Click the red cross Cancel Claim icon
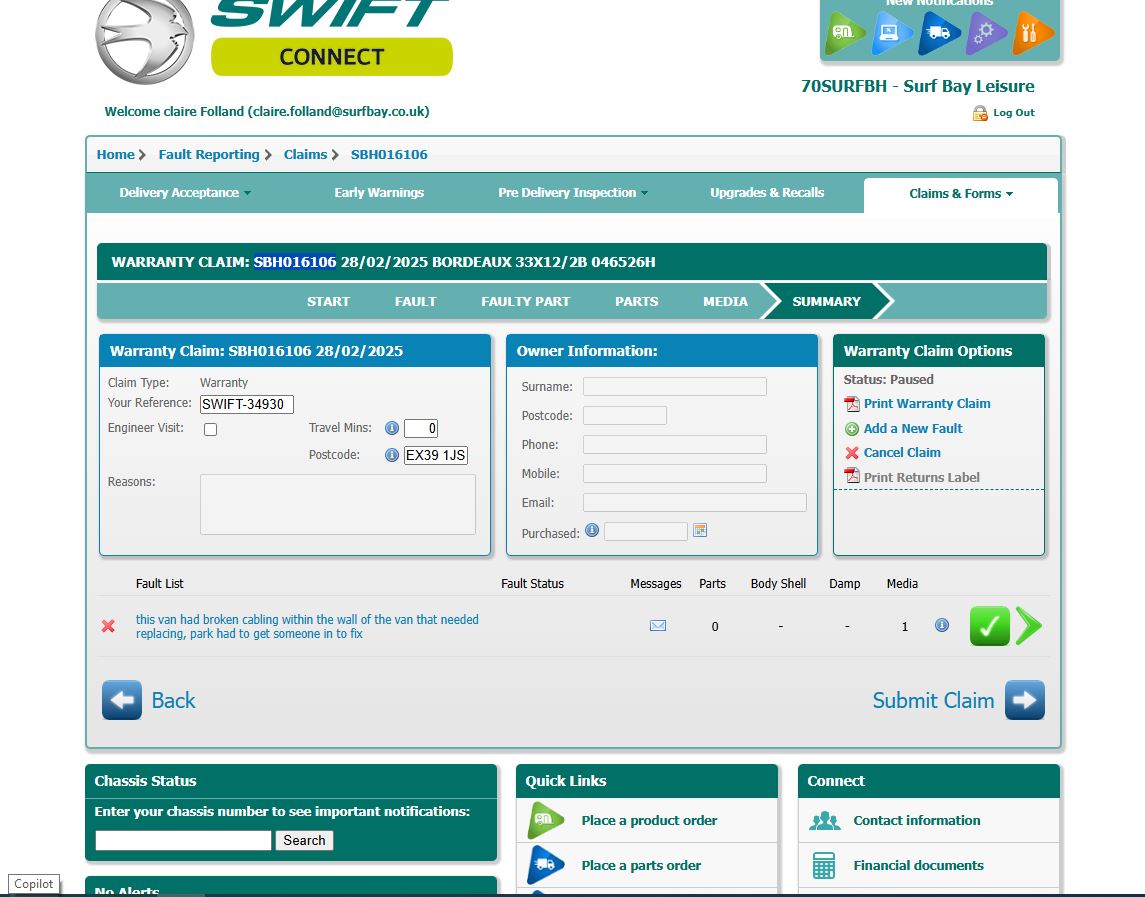The width and height of the screenshot is (1145, 897). (x=851, y=453)
